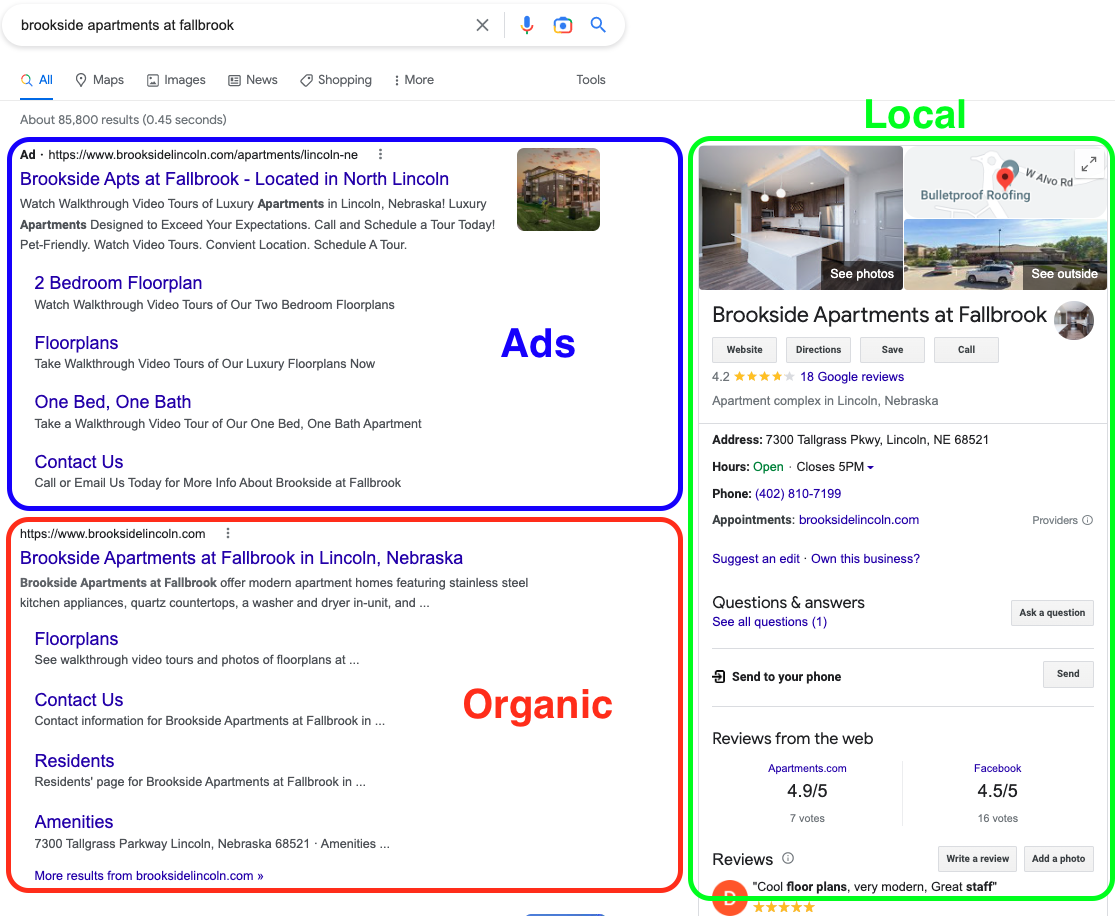Viewport: 1115px width, 916px height.
Task: Open the Amenities sitelink
Action: 74,822
